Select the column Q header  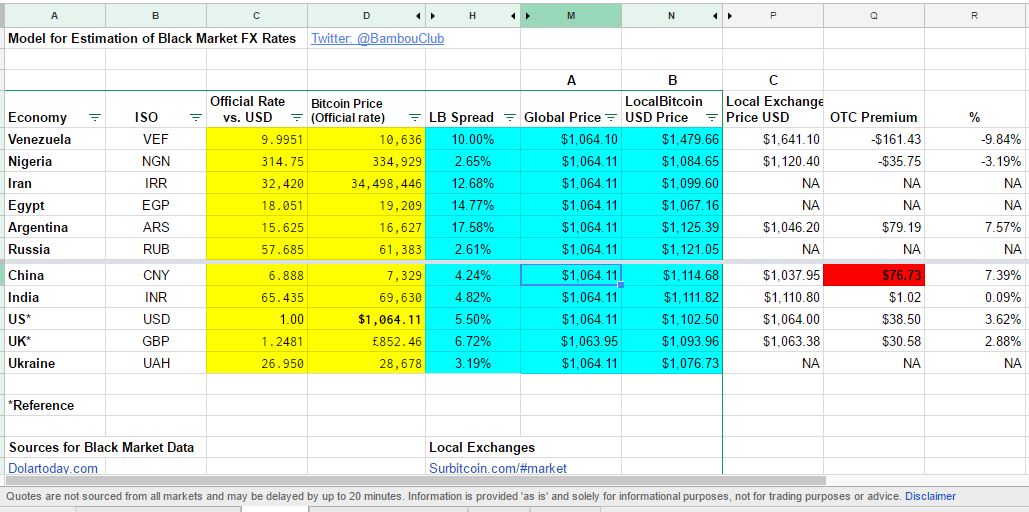click(x=874, y=16)
